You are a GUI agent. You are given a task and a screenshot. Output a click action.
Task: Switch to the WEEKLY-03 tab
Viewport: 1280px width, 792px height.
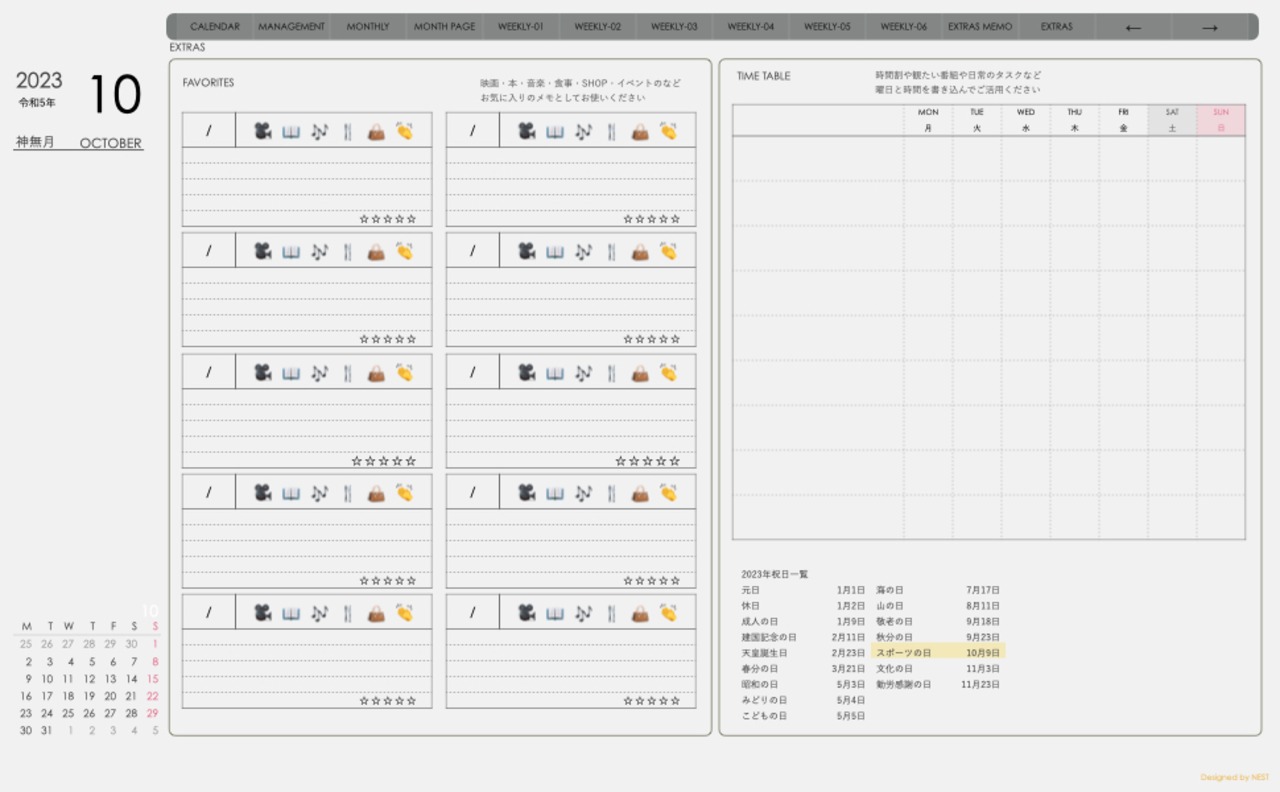click(x=674, y=27)
